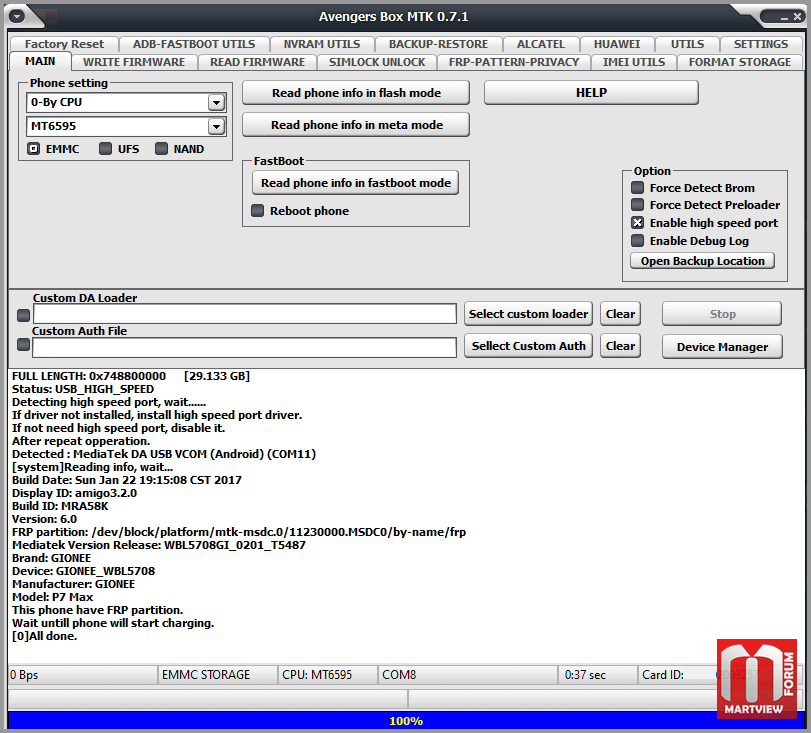Screen dimensions: 811x733
Task: Enable the Reboot phone checkbox
Action: [257, 211]
